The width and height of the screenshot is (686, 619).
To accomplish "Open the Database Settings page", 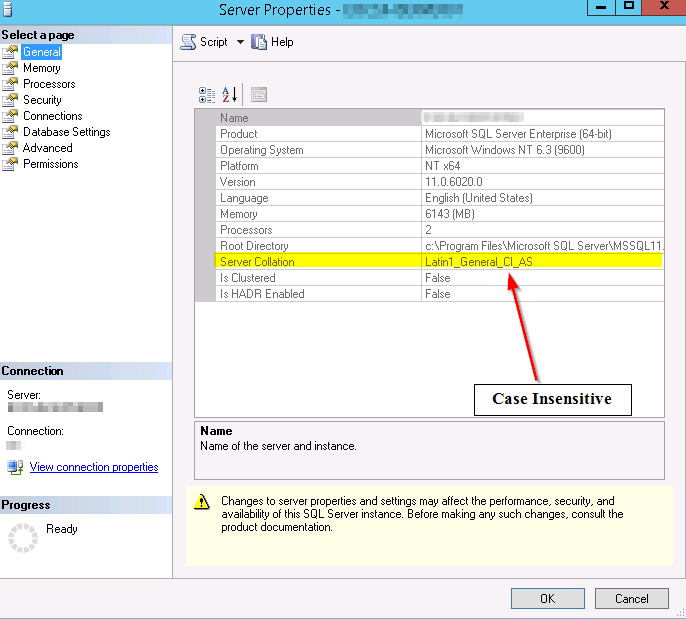I will click(x=66, y=132).
